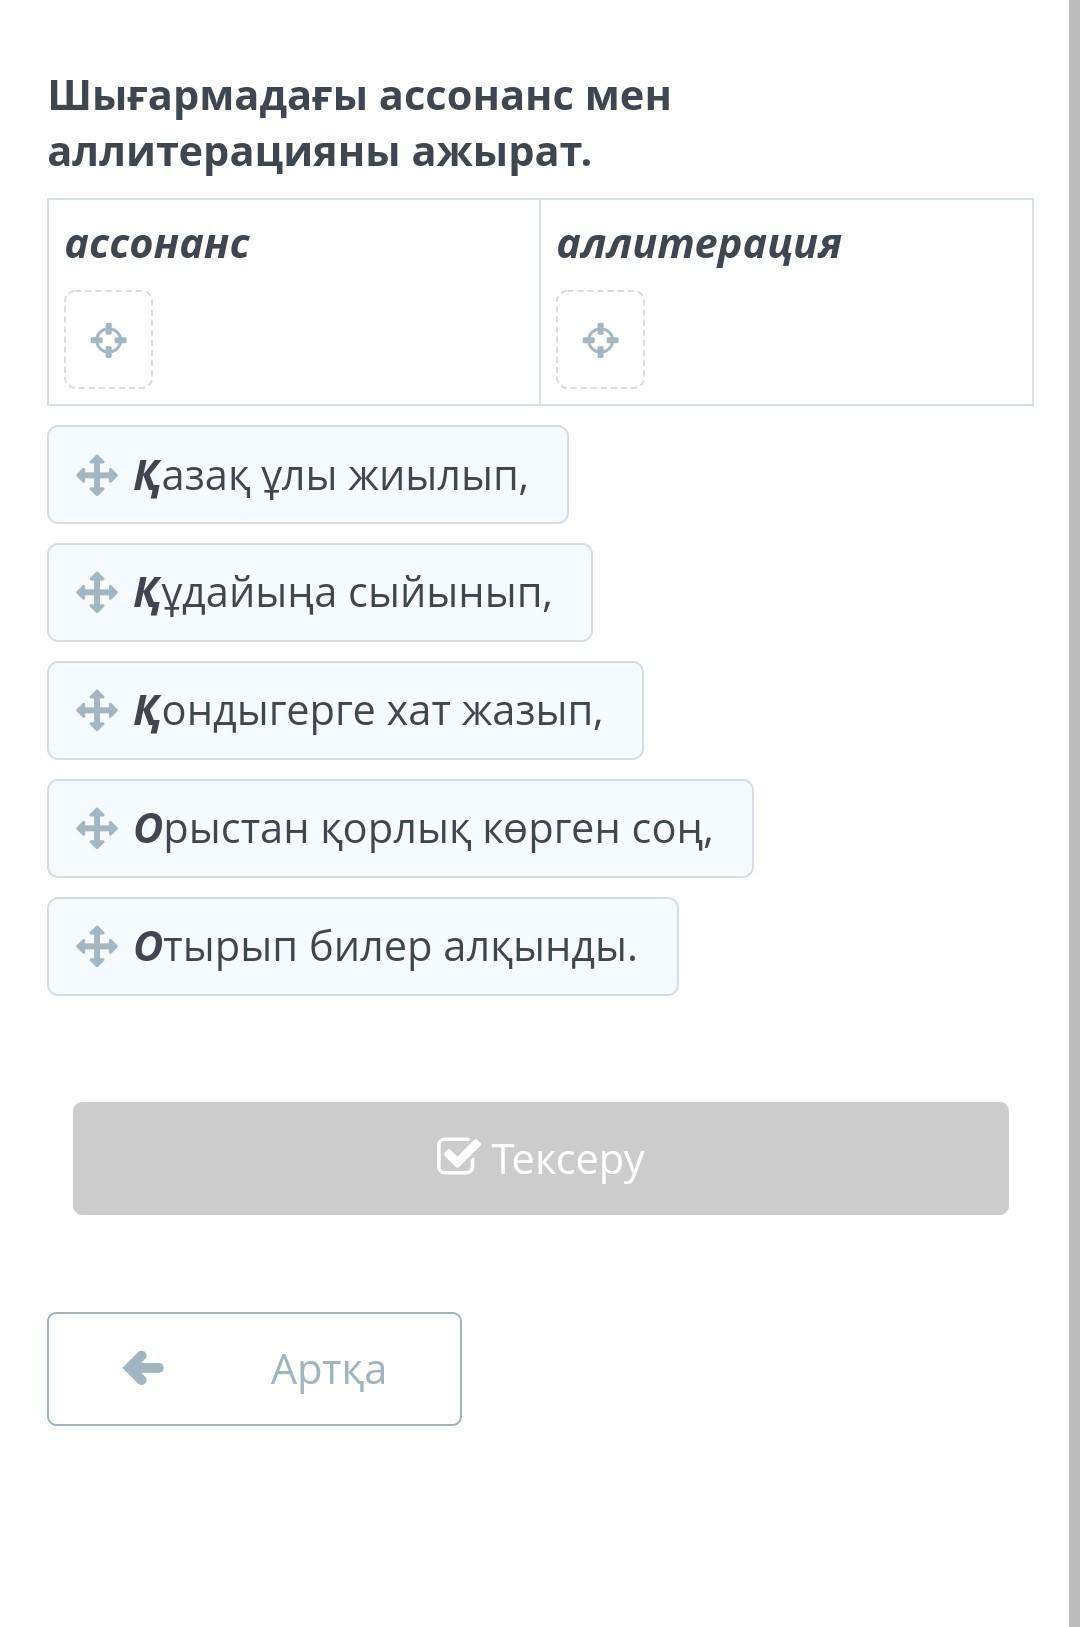Click move handle icon on Құдайыңа сыйынып
The image size is (1080, 1627).
97,592
